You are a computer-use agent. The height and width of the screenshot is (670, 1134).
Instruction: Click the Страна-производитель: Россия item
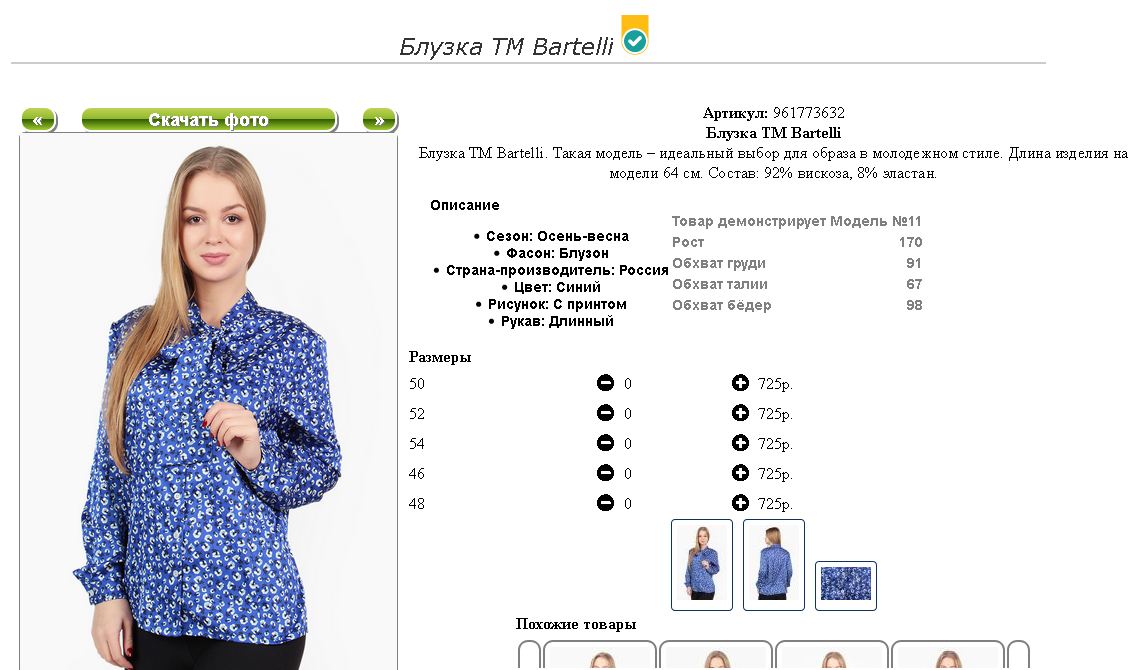[x=557, y=270]
